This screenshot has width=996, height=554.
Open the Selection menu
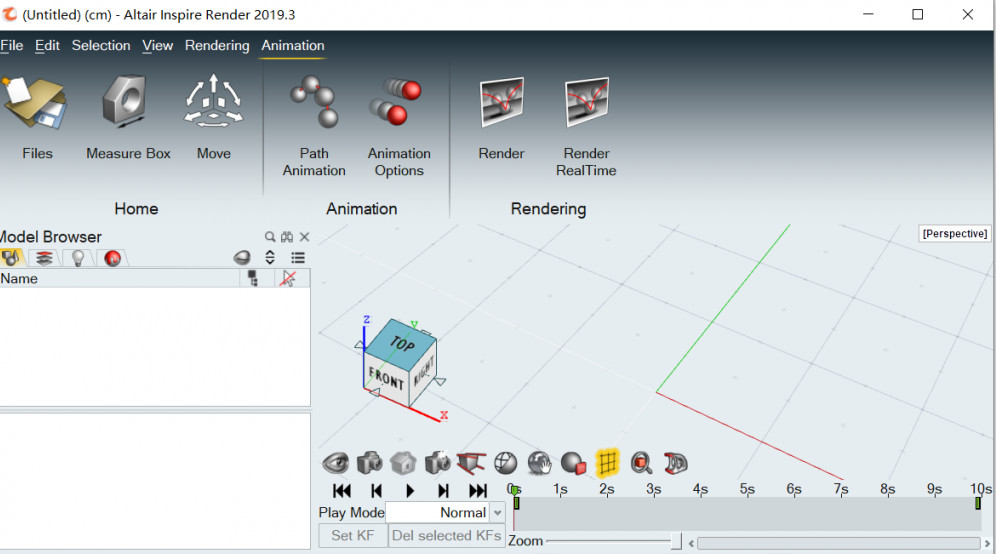tap(101, 46)
